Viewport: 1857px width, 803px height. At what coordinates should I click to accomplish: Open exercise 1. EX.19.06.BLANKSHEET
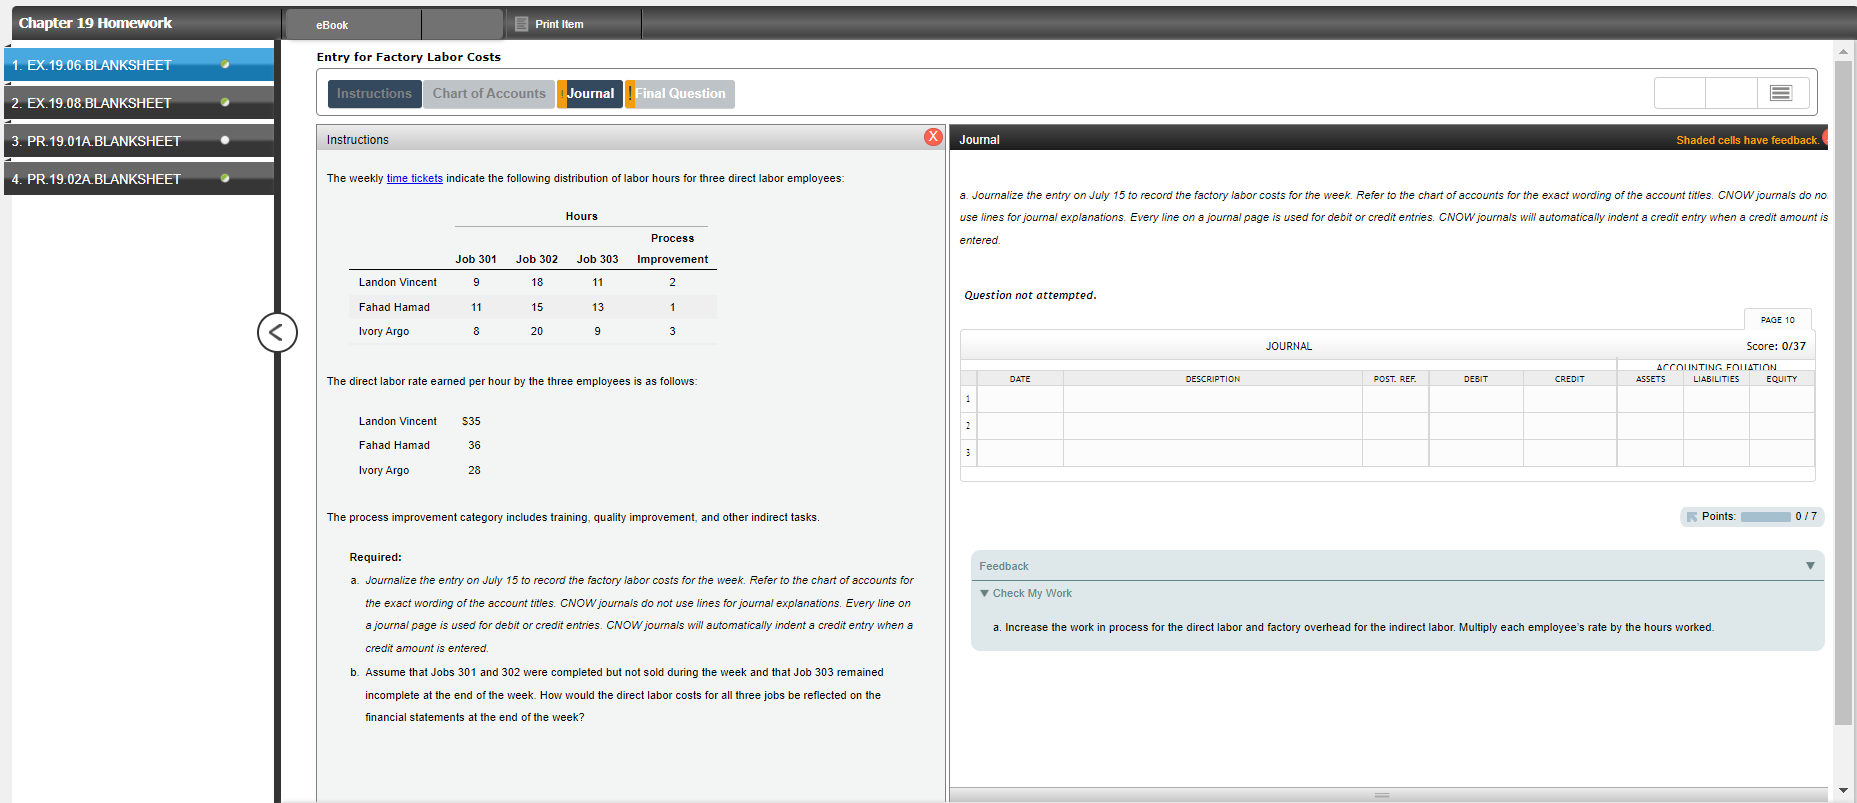(139, 65)
